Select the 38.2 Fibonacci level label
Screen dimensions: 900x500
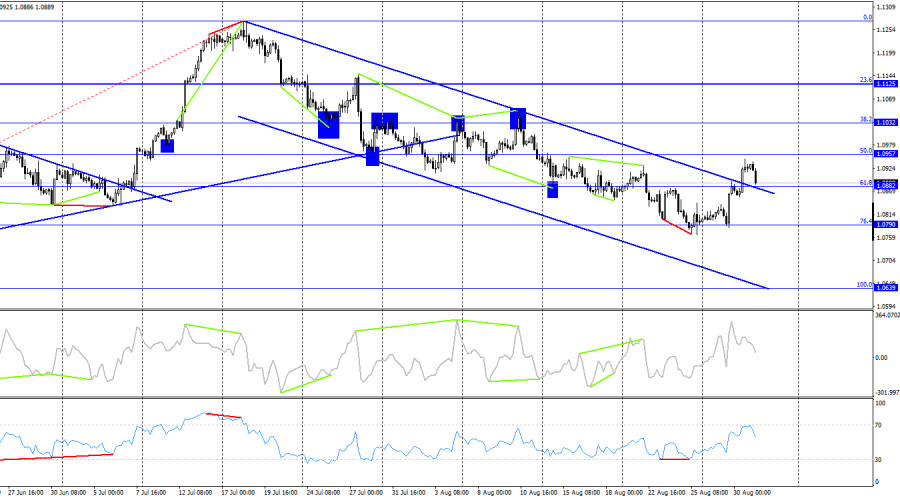[x=866, y=119]
